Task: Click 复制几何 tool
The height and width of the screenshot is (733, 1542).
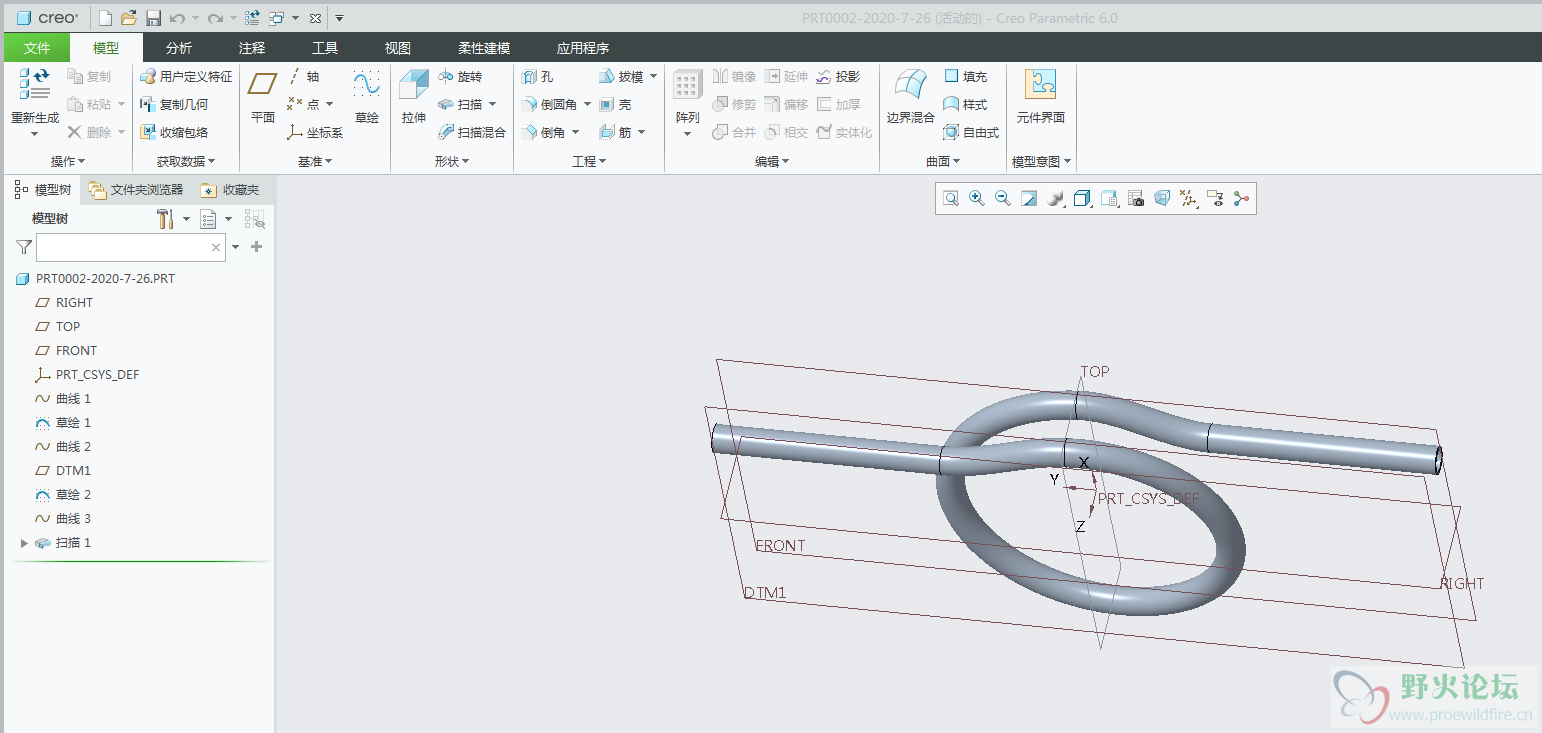Action: tap(174, 104)
